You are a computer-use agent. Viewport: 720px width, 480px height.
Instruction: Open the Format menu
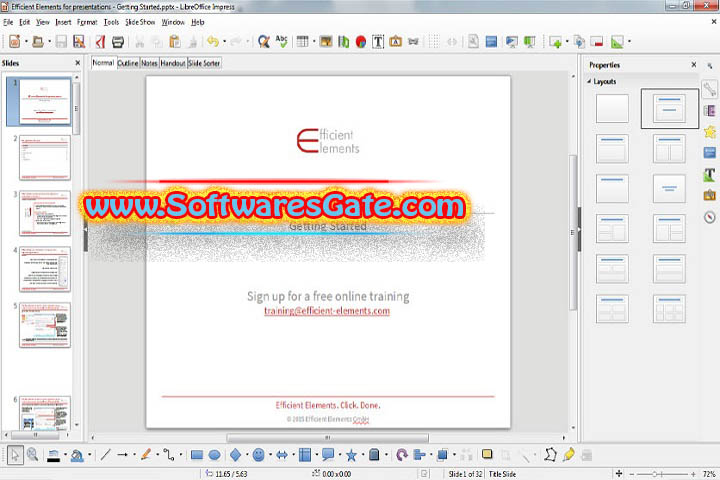click(87, 22)
